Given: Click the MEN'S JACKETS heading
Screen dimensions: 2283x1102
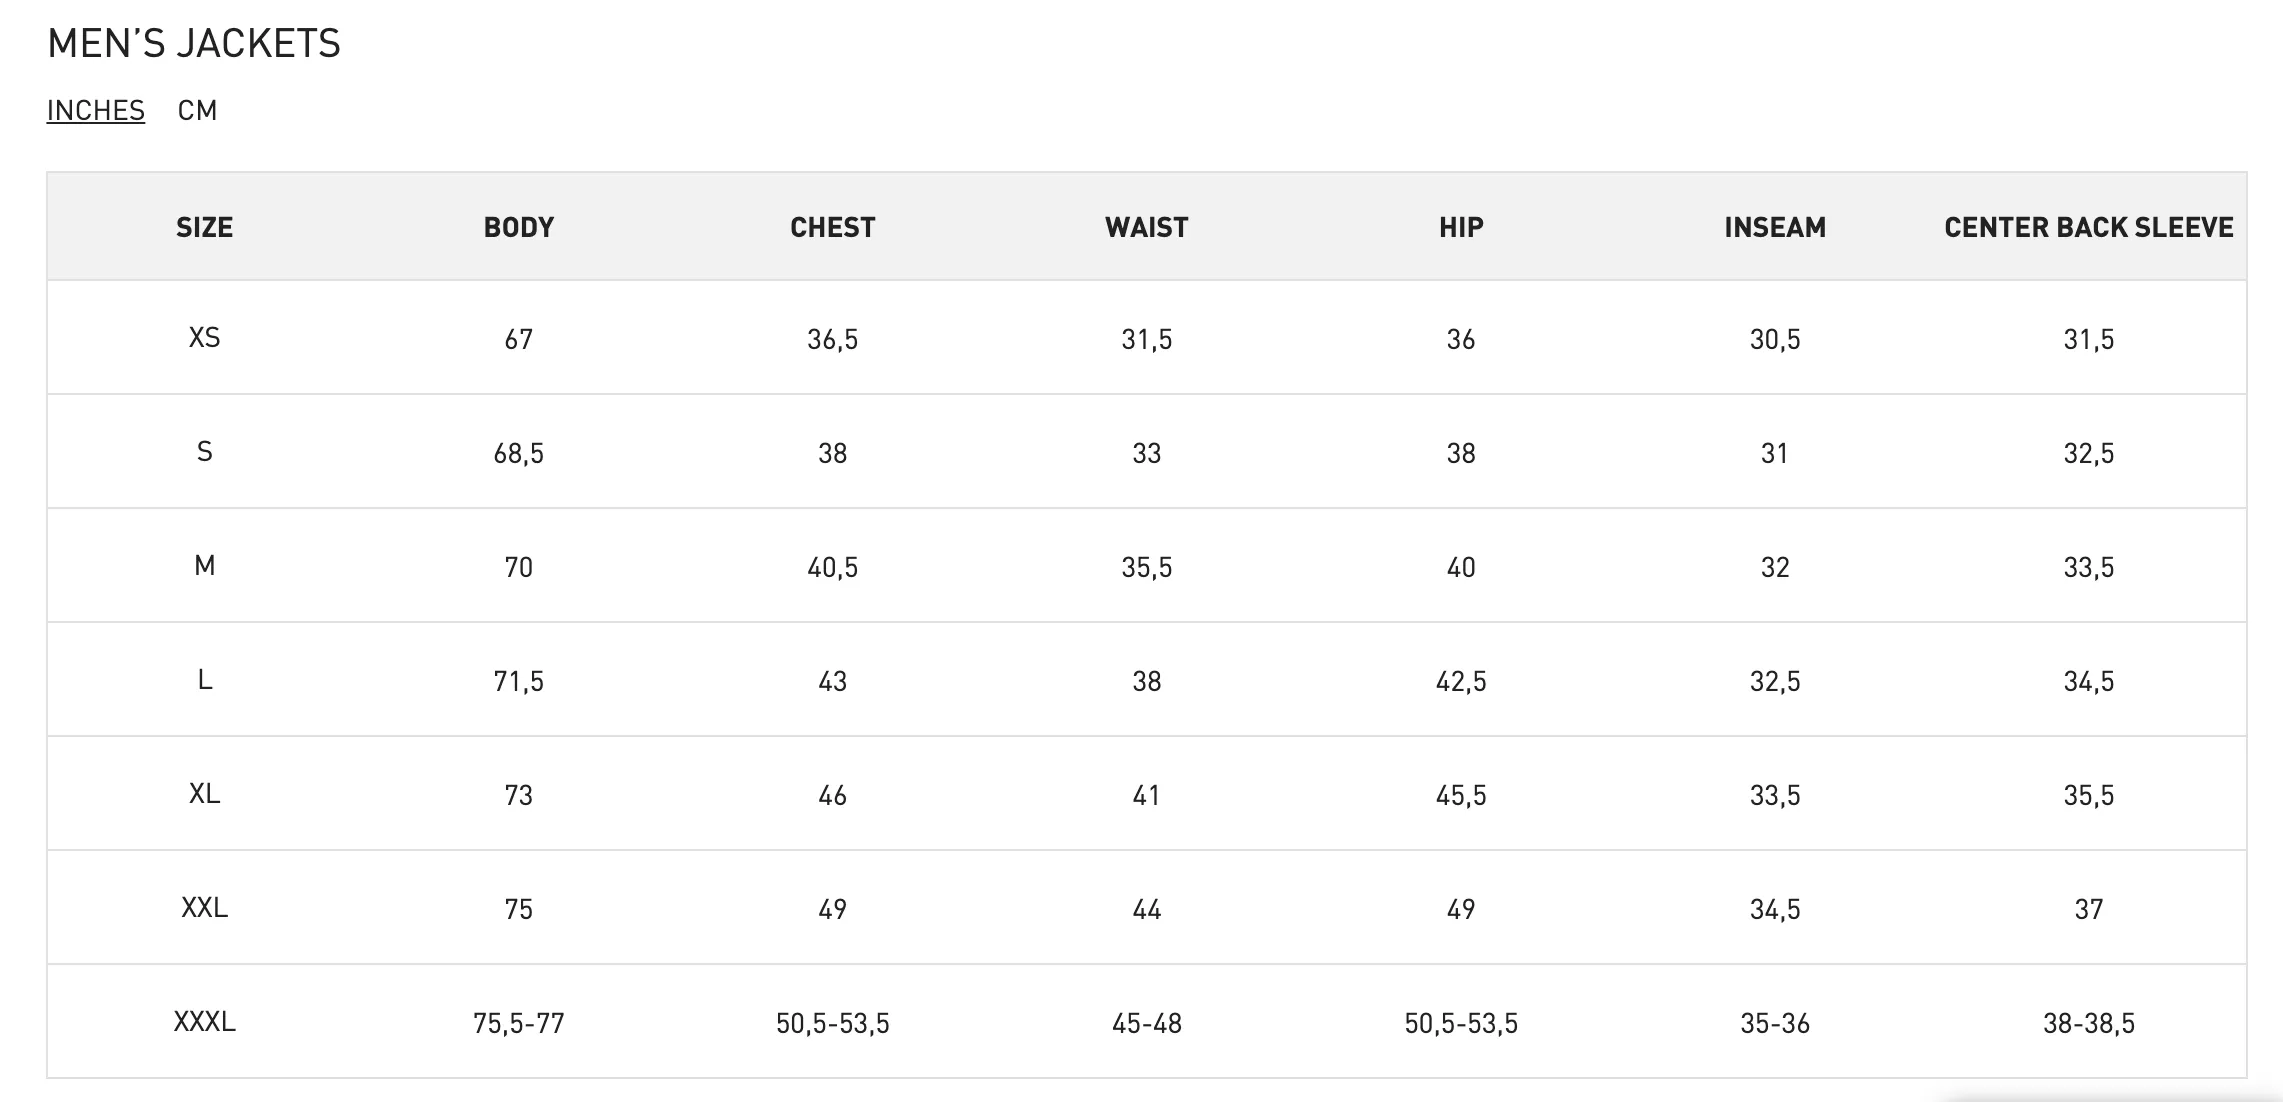Looking at the screenshot, I should [x=194, y=43].
